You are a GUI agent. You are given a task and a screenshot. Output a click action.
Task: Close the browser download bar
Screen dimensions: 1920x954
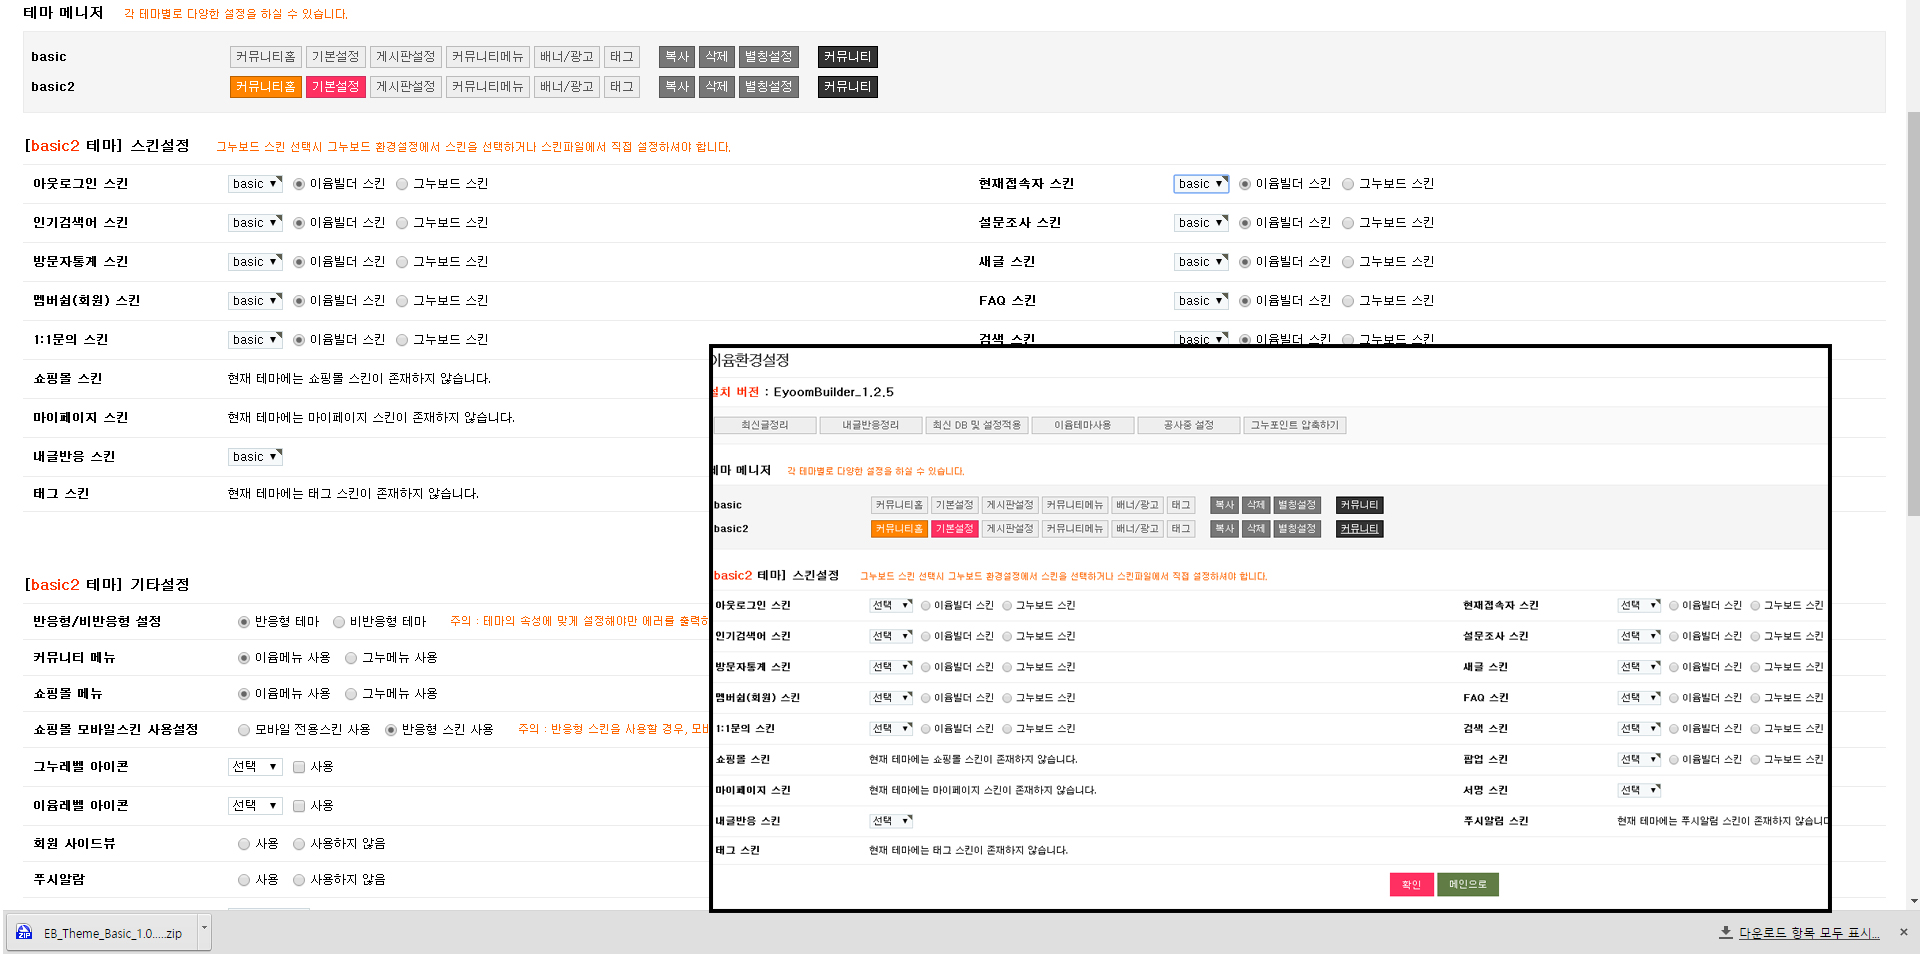(x=1903, y=932)
